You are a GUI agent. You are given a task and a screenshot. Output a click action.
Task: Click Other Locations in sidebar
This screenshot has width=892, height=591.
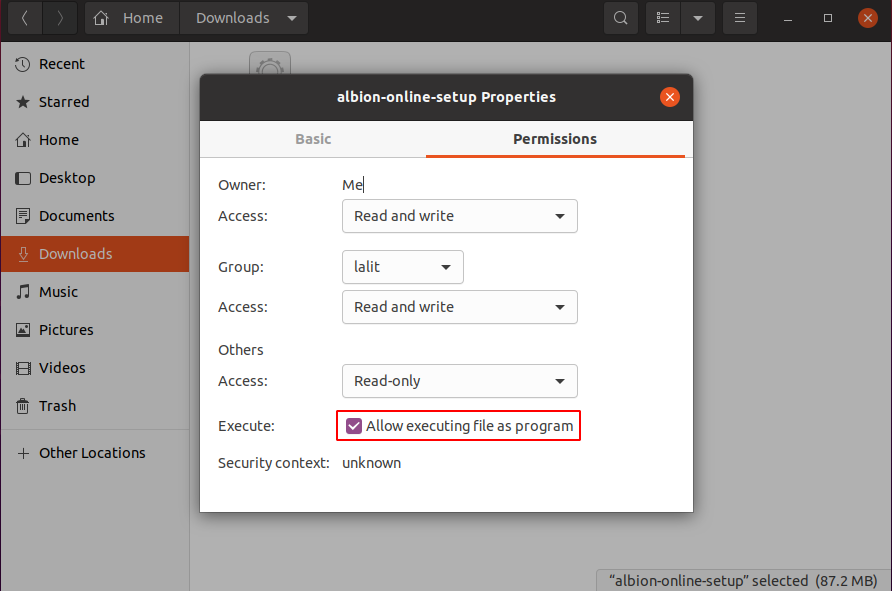pyautogui.click(x=90, y=452)
